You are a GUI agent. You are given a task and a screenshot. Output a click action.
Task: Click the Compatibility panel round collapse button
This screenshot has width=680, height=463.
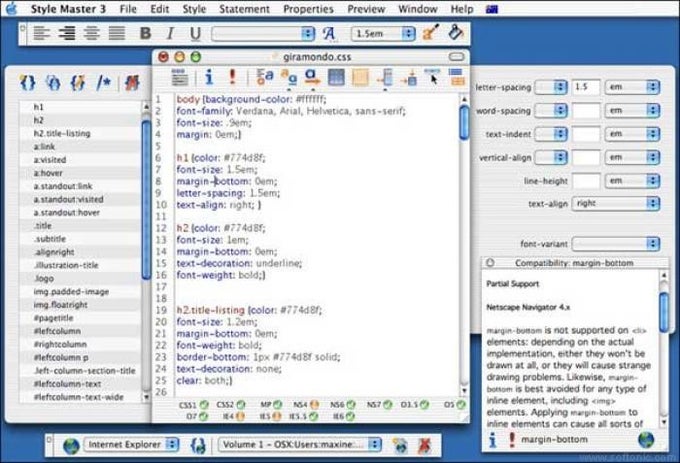[x=490, y=263]
